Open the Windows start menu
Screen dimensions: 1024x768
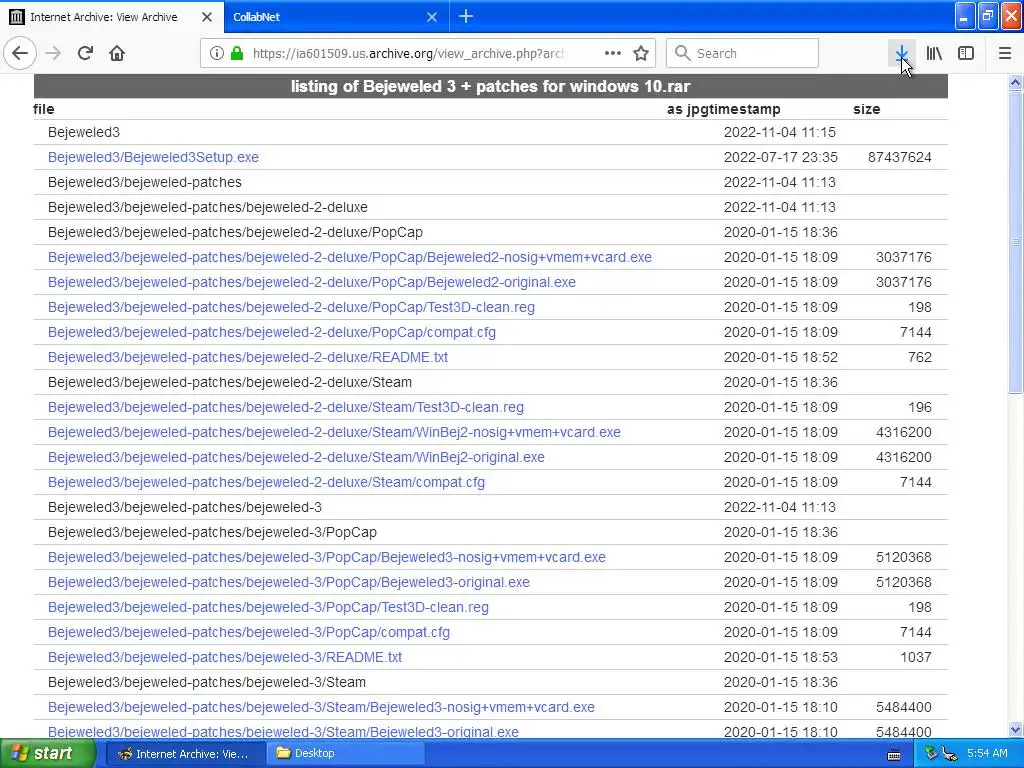[x=47, y=753]
